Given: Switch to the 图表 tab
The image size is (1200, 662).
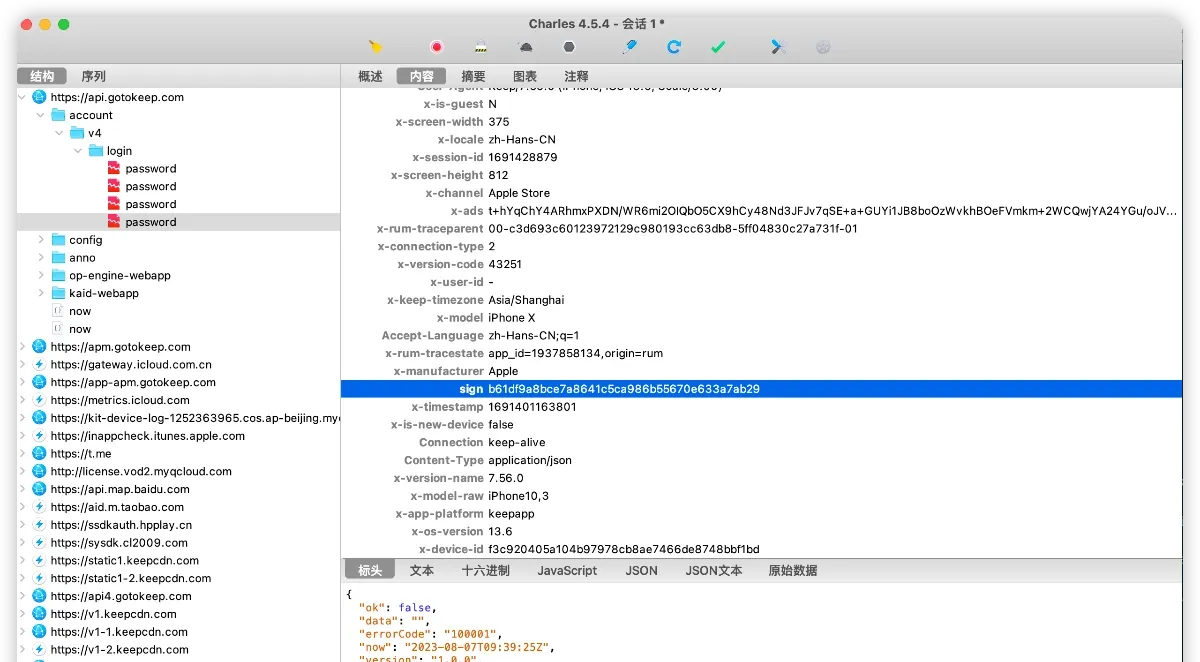Looking at the screenshot, I should coord(525,76).
